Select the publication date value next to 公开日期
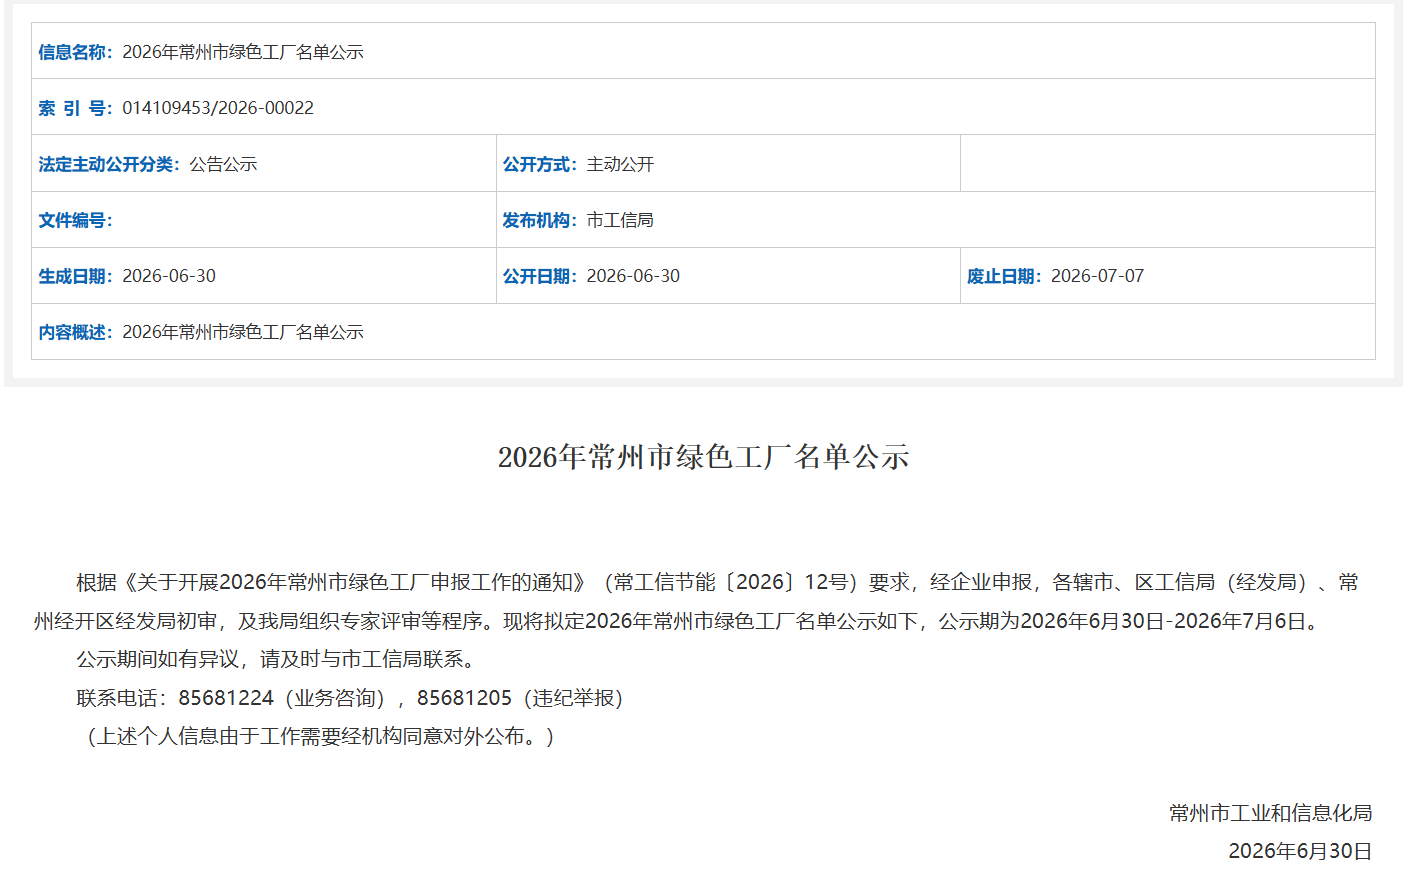This screenshot has height=878, width=1407. coord(633,276)
